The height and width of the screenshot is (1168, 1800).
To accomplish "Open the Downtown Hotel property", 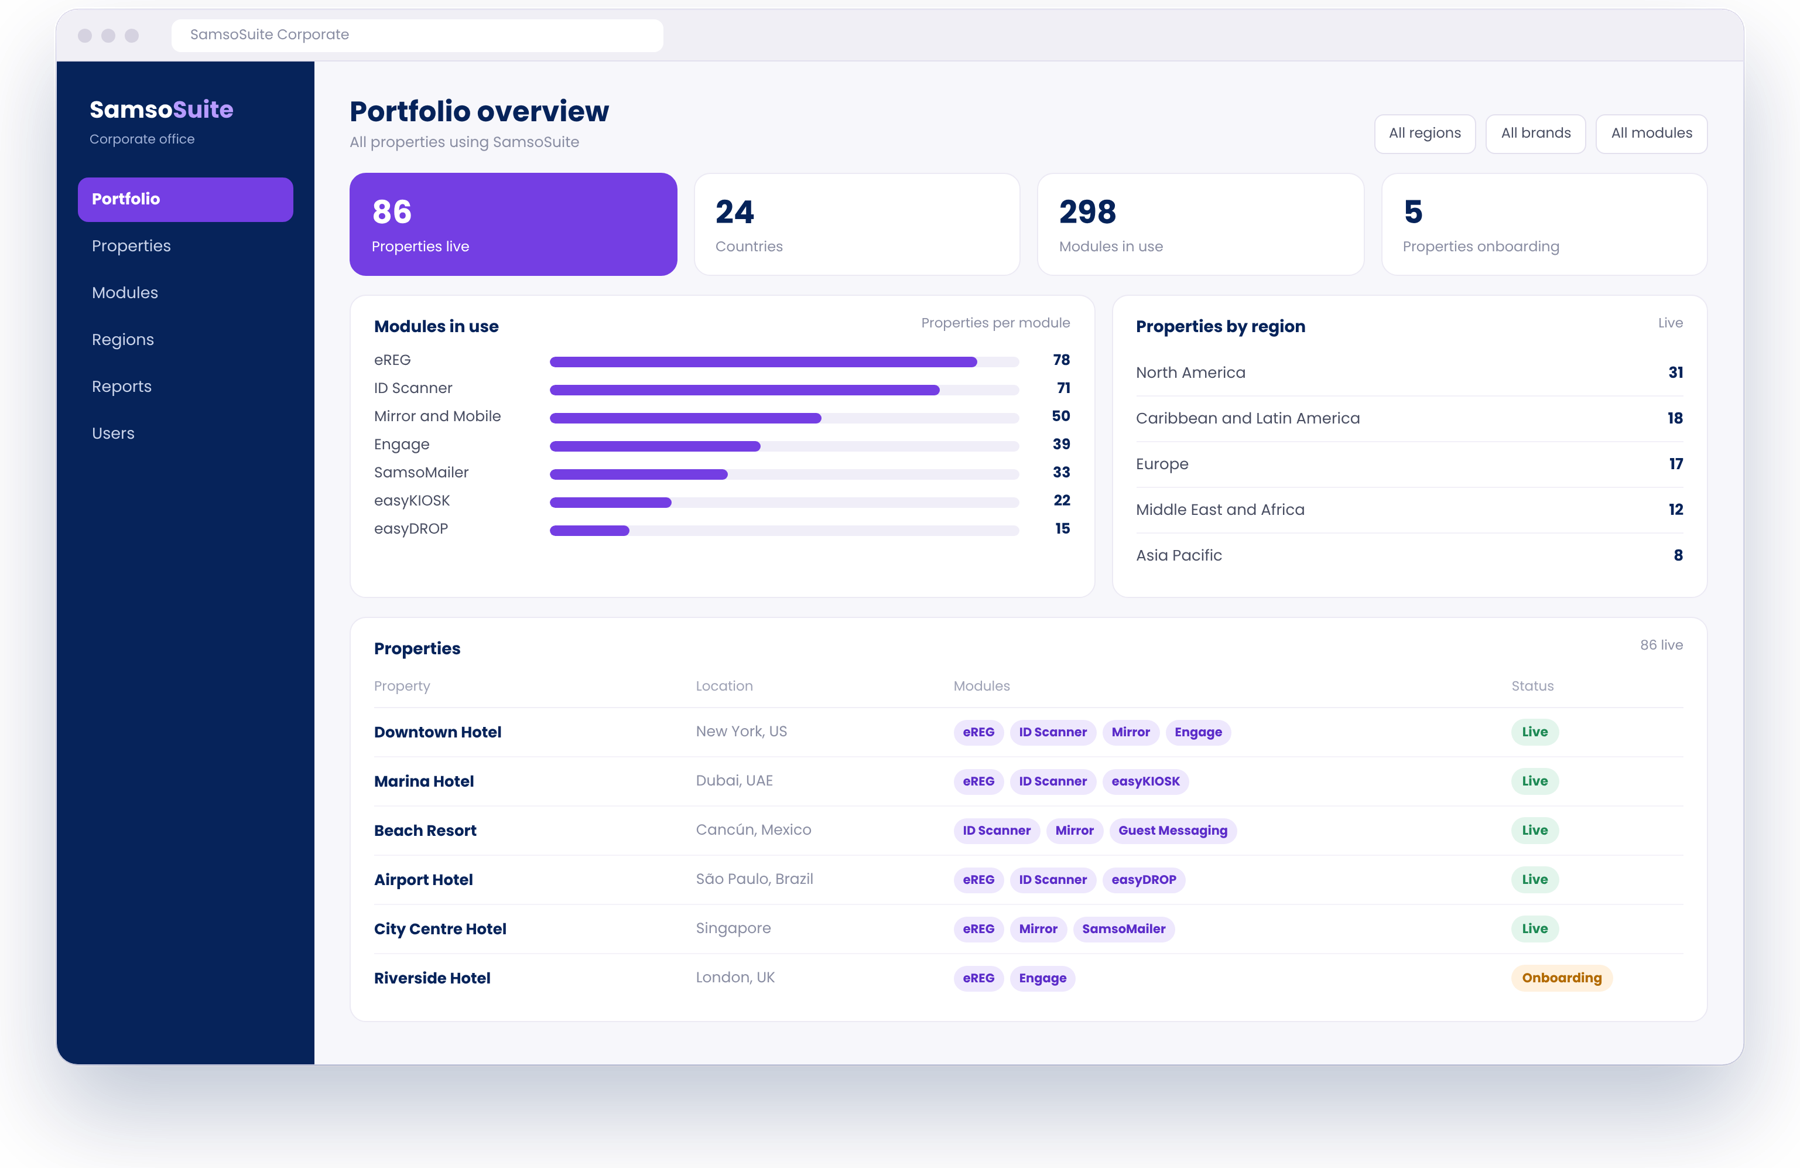I will pyautogui.click(x=438, y=732).
